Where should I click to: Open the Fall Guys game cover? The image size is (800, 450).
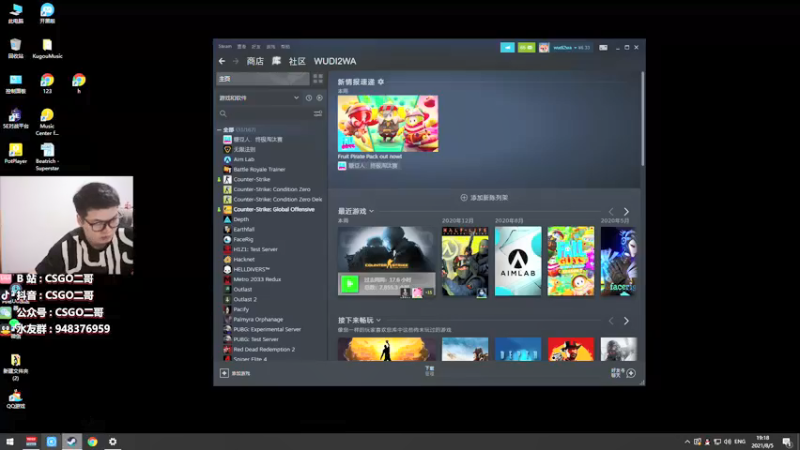[571, 261]
